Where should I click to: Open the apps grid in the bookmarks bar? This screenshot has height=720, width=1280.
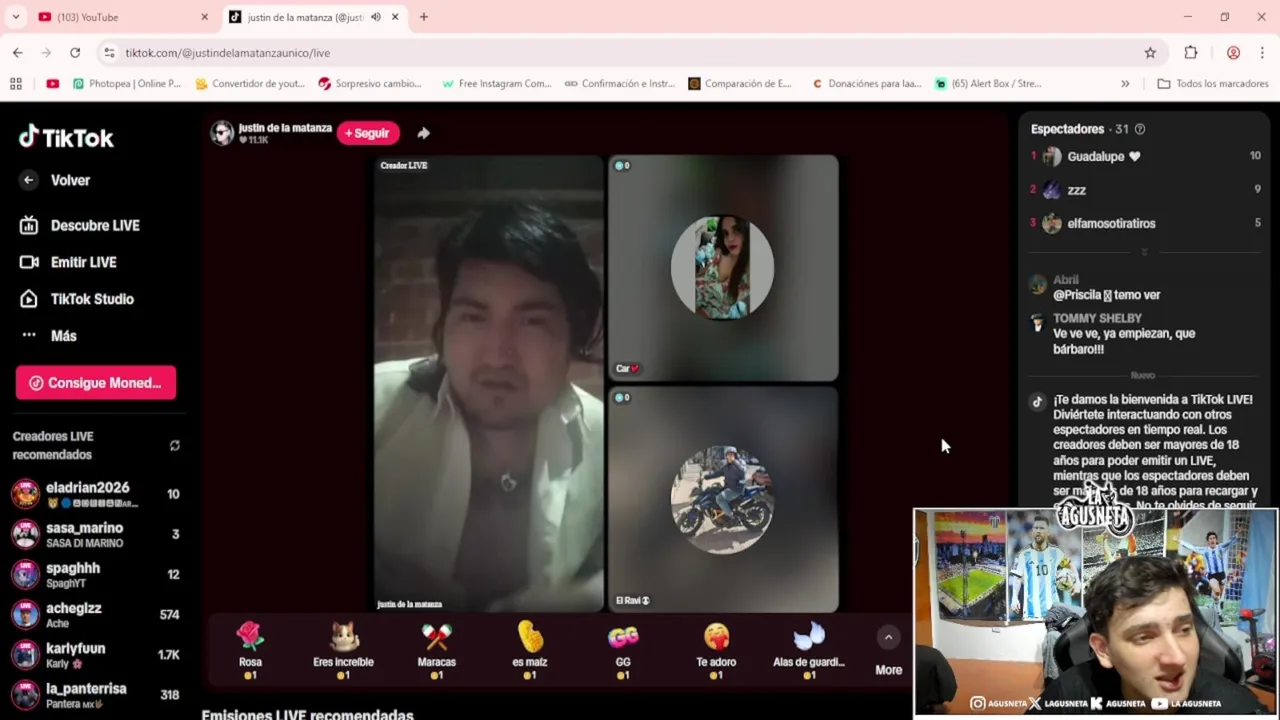click(x=16, y=84)
